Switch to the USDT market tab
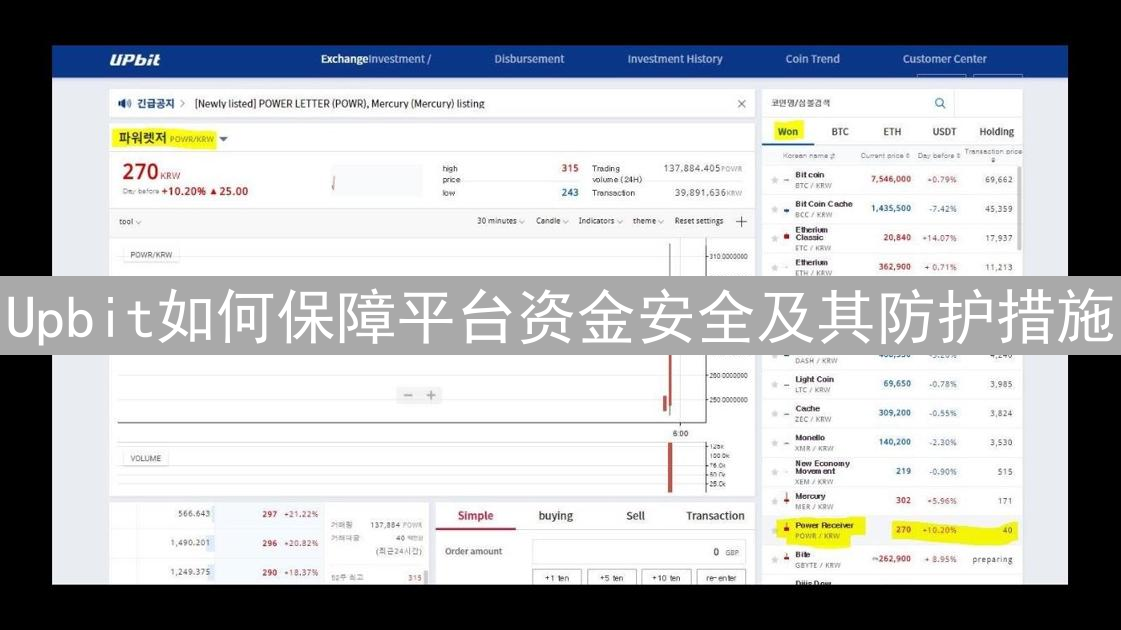Image resolution: width=1121 pixels, height=630 pixels. (x=944, y=132)
